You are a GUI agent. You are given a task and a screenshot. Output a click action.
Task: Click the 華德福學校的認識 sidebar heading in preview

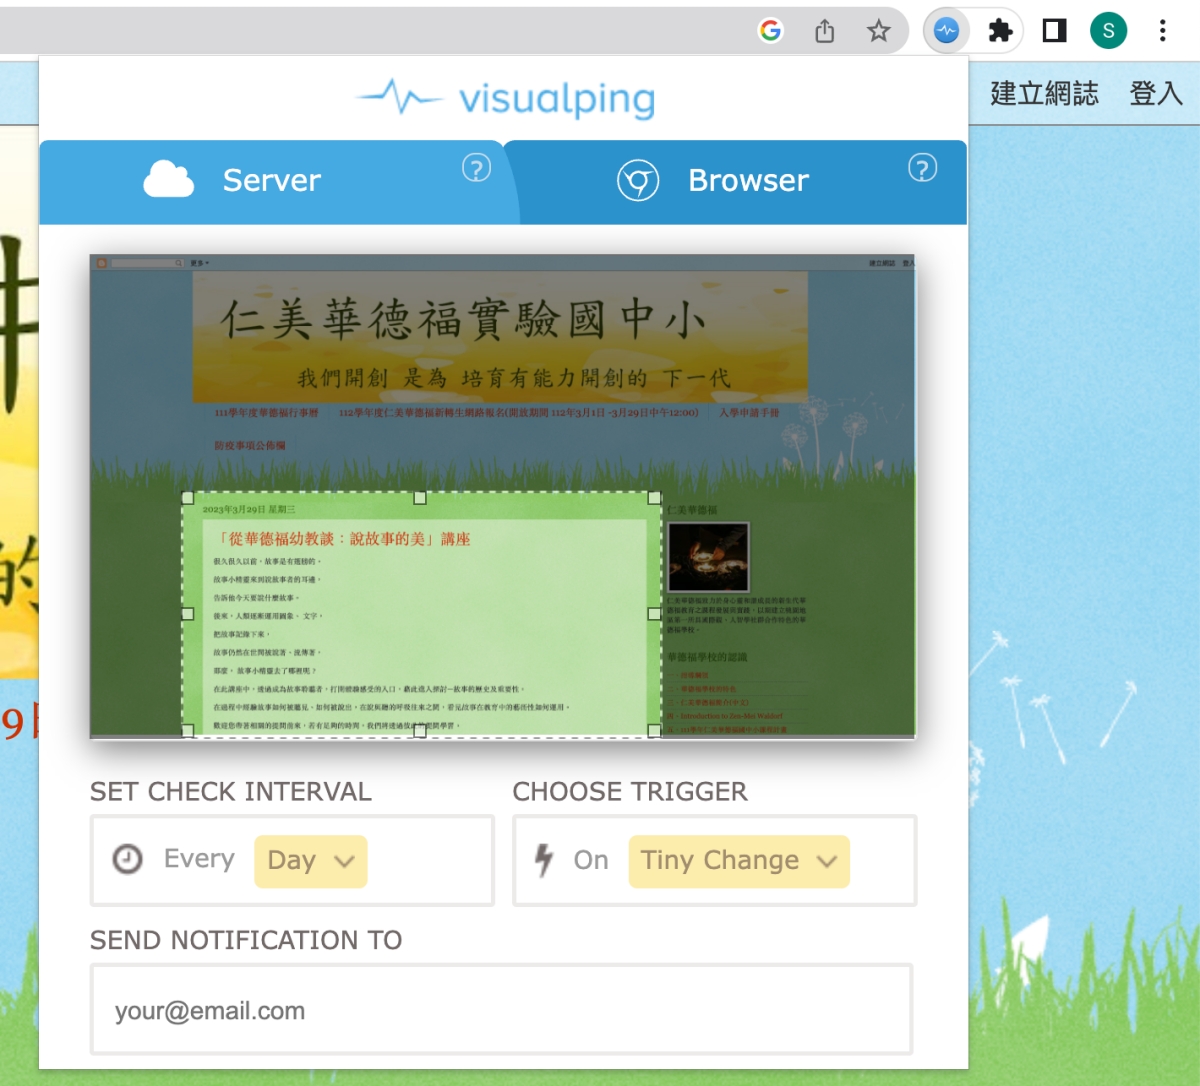pyautogui.click(x=708, y=657)
